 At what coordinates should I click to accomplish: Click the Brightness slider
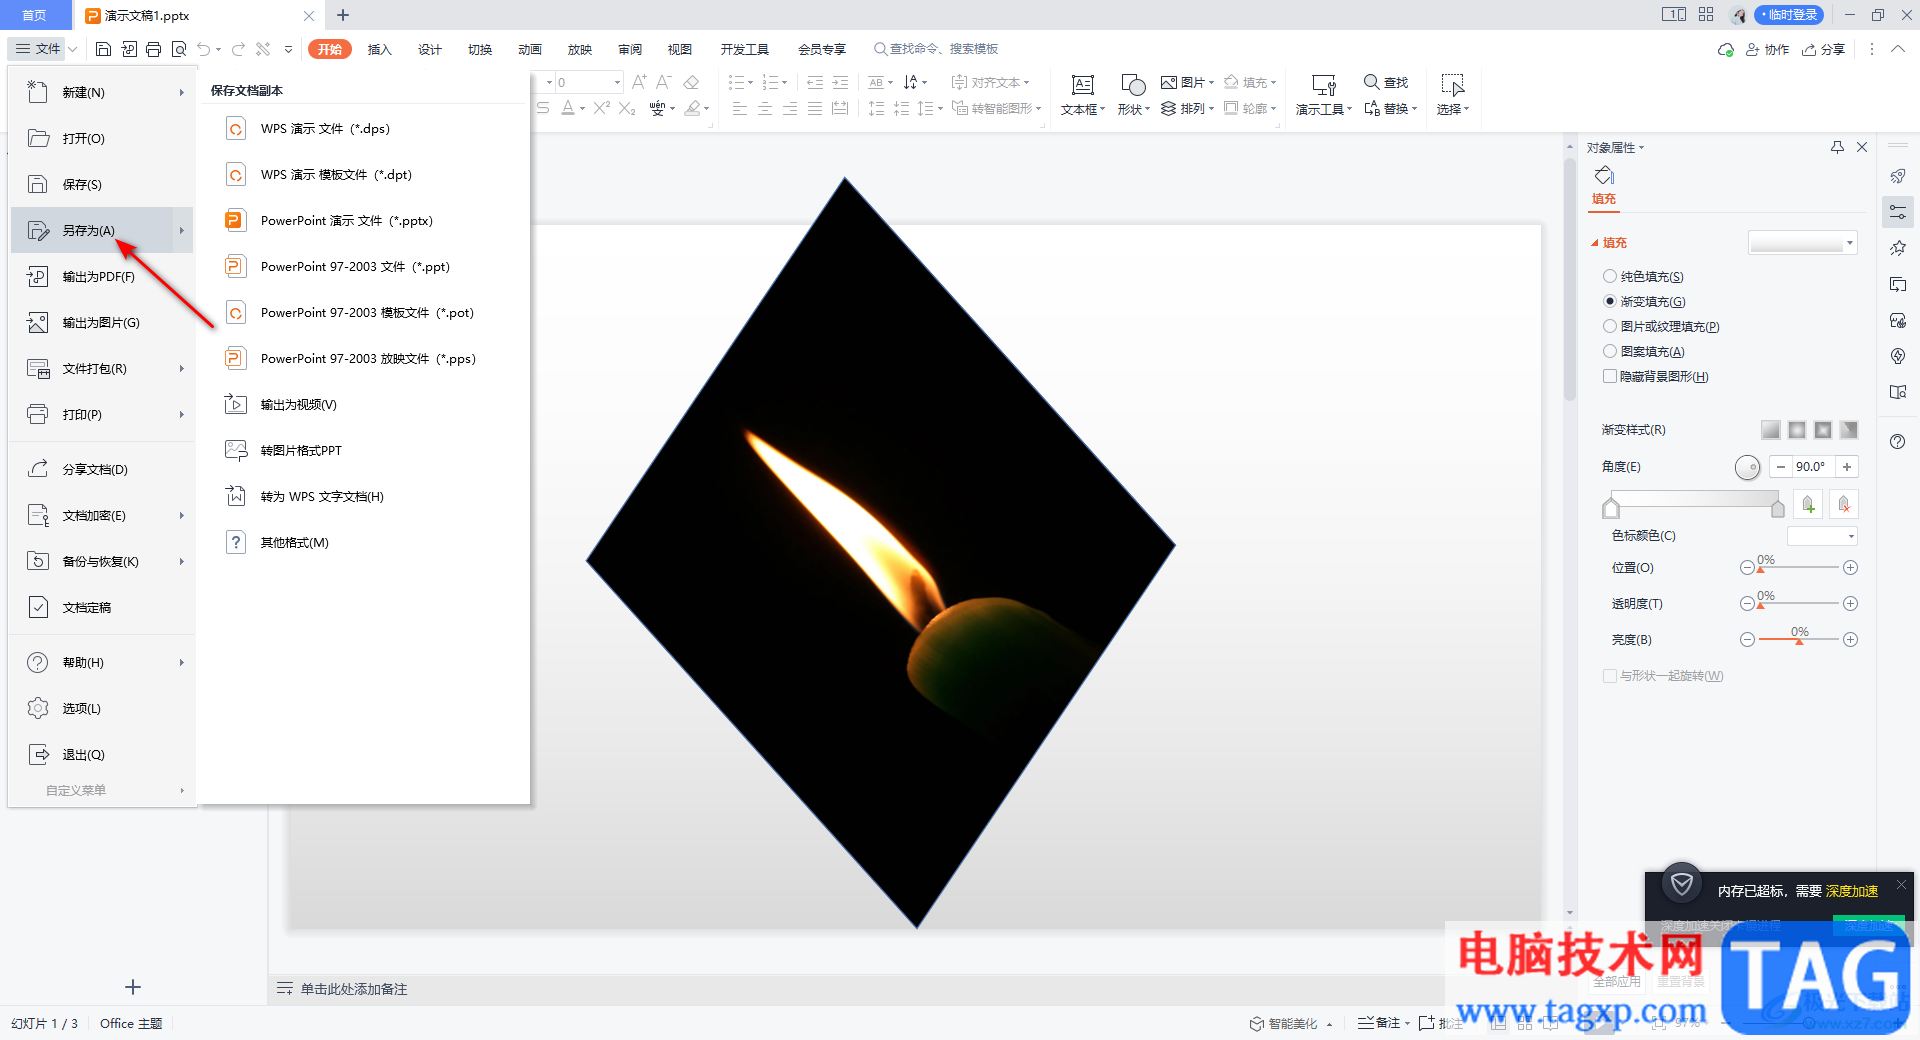pos(1798,639)
